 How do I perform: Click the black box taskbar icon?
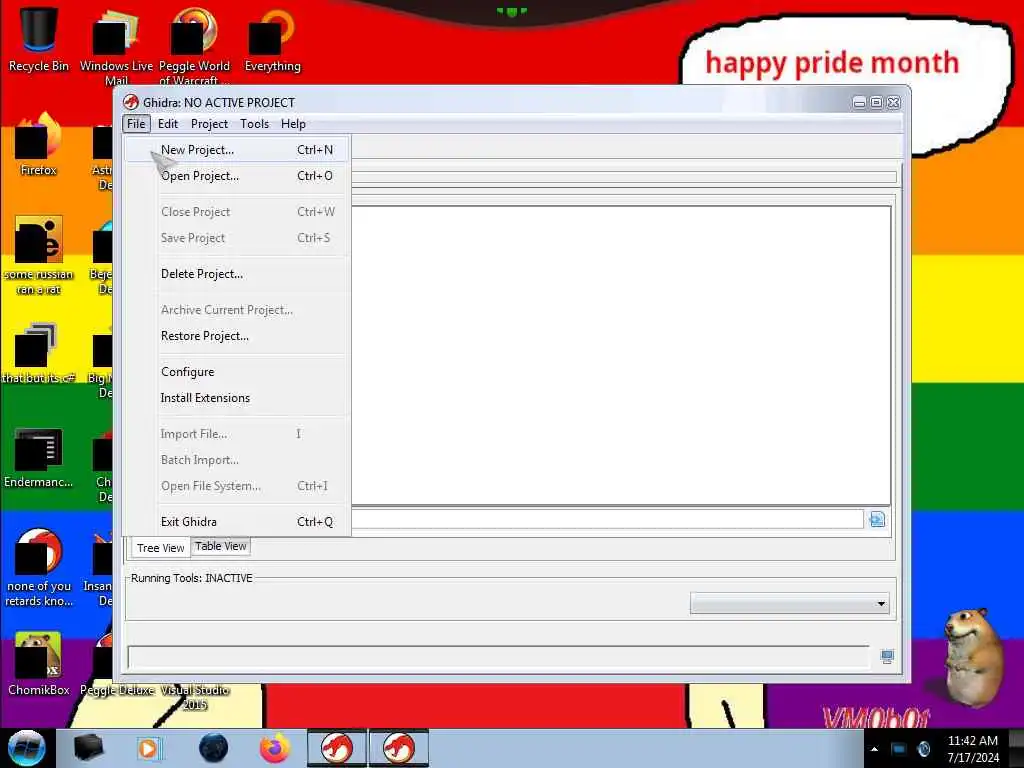[x=88, y=748]
